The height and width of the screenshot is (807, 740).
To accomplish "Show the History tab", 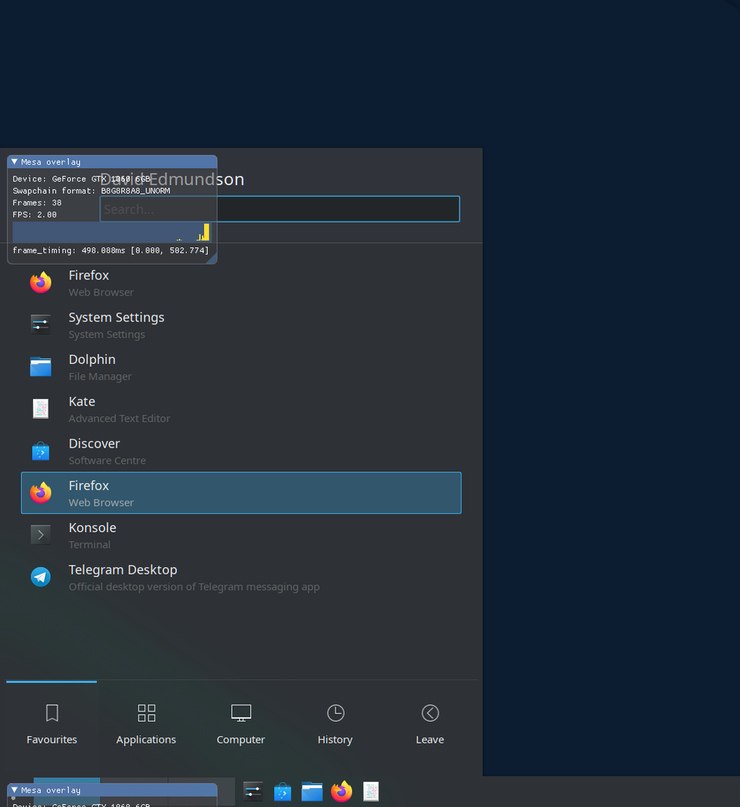I will (x=335, y=725).
